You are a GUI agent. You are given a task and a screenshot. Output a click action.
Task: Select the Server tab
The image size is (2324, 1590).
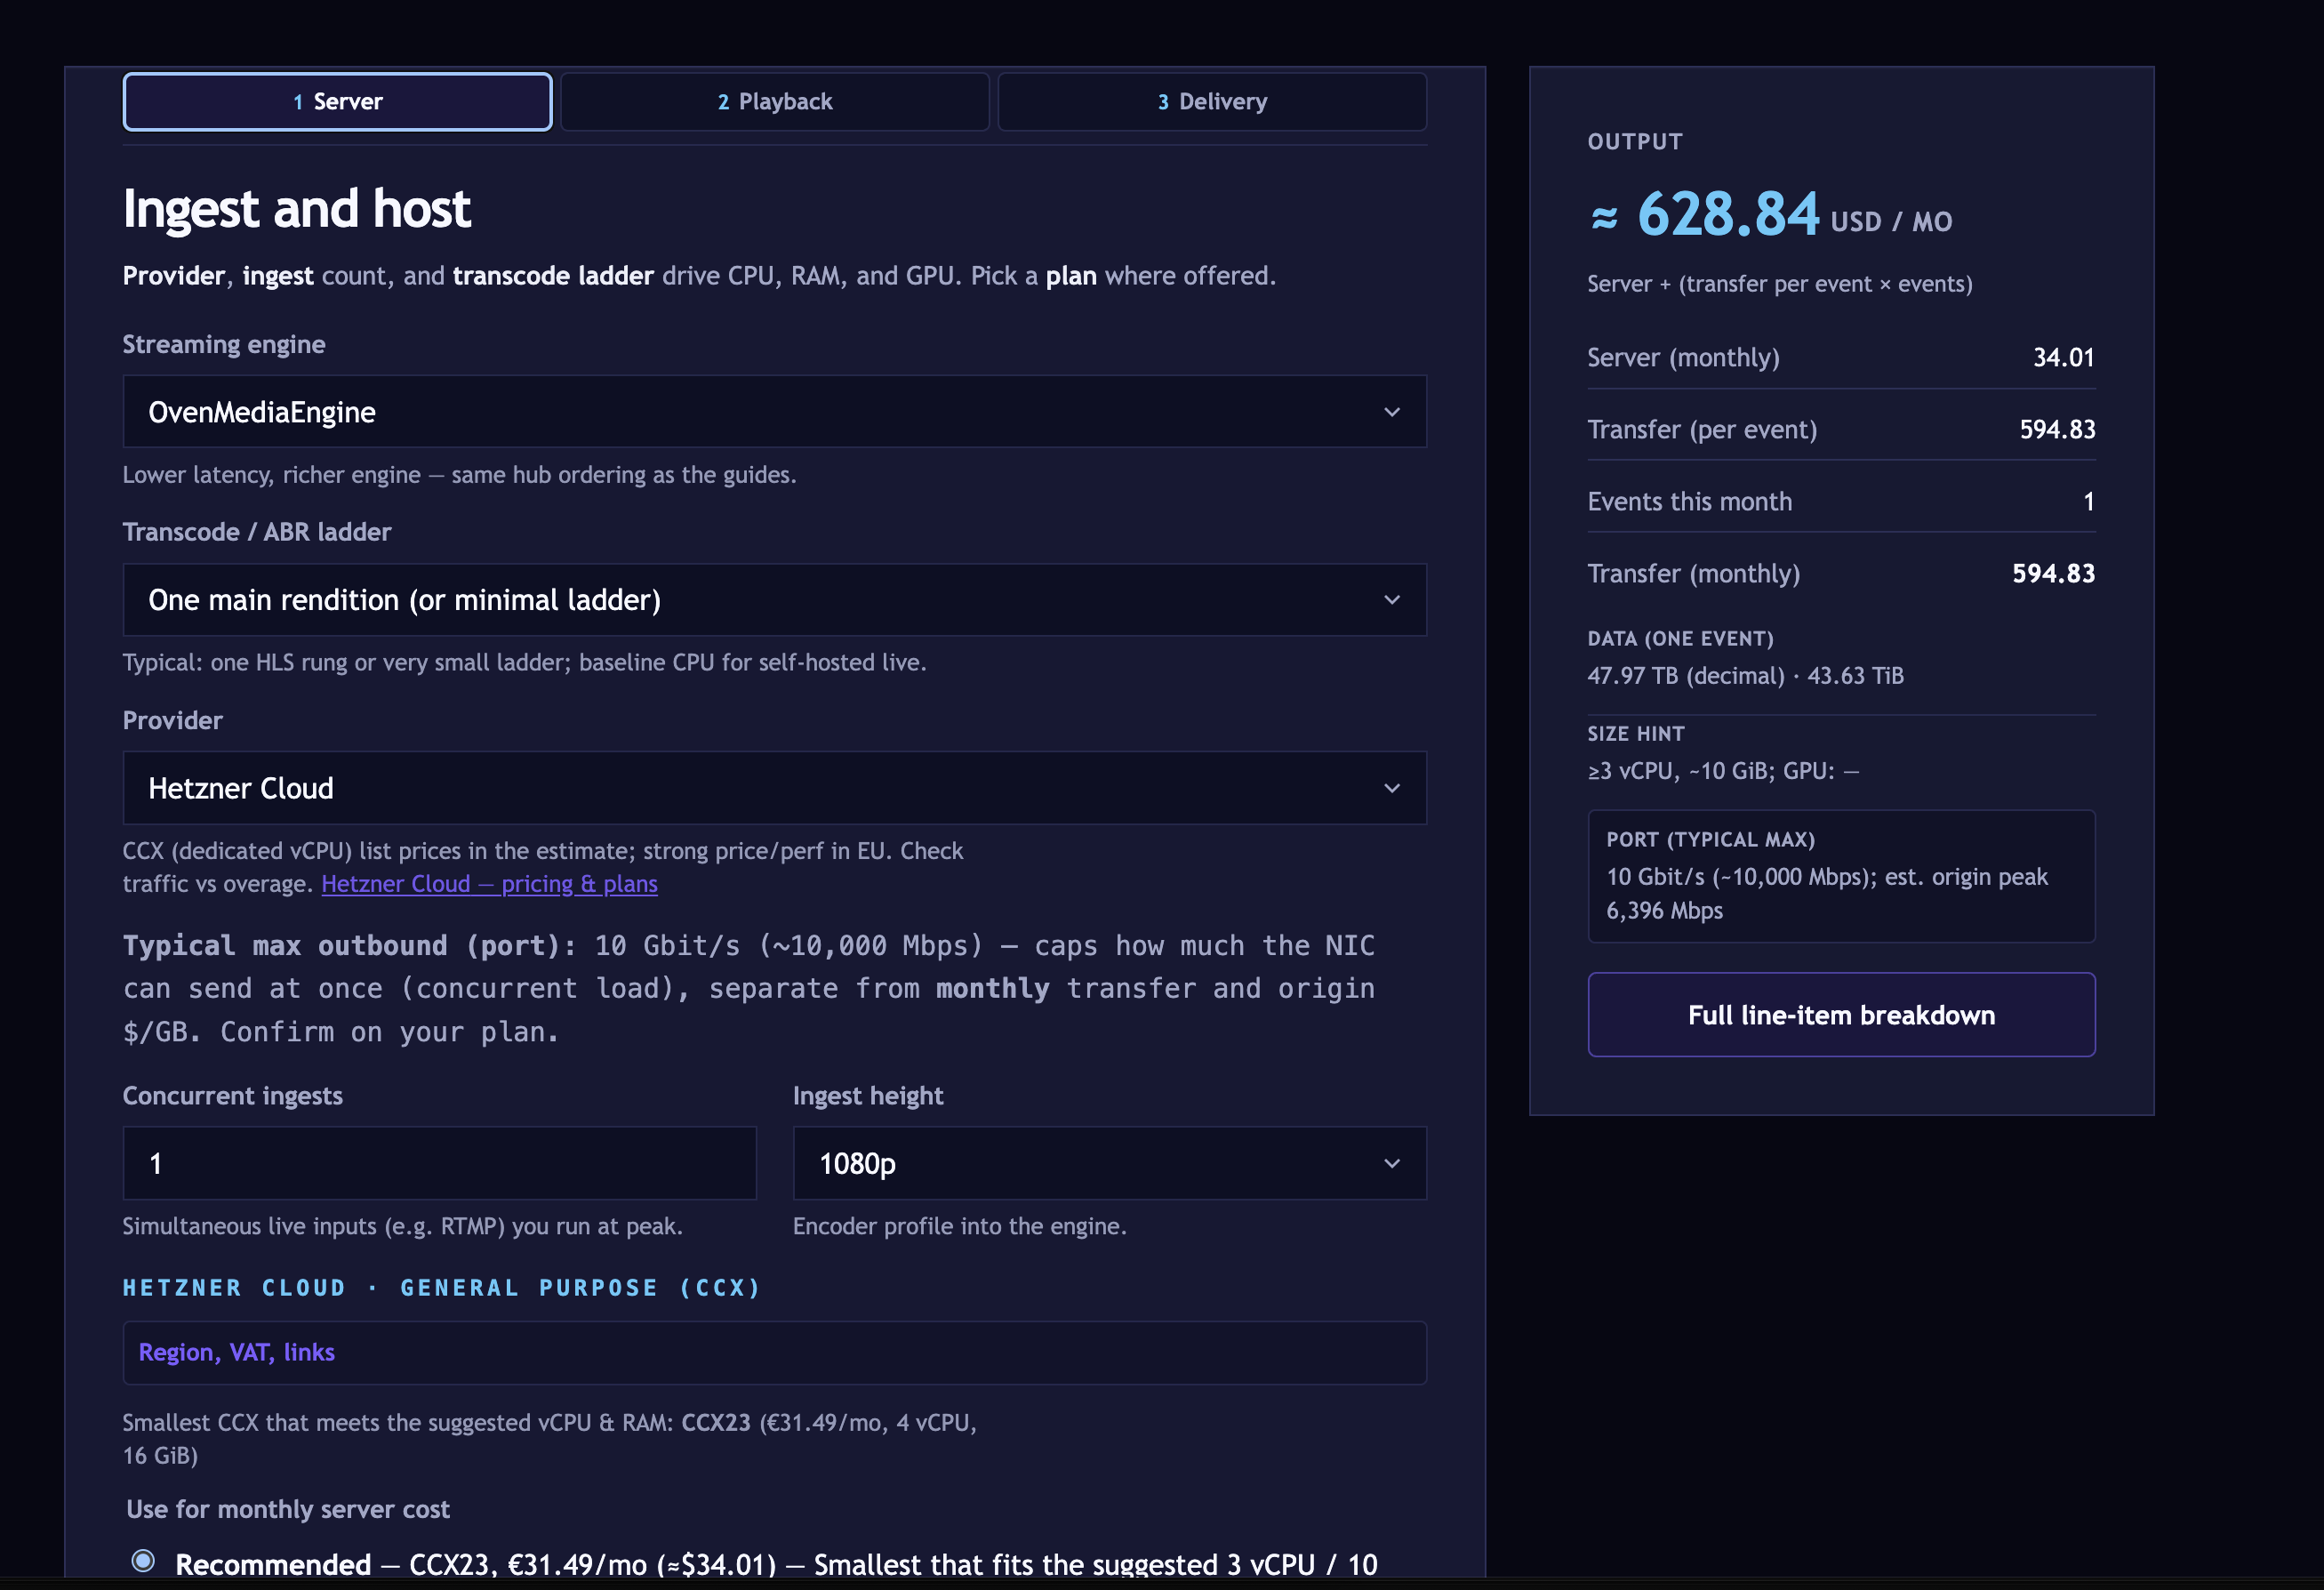point(337,101)
